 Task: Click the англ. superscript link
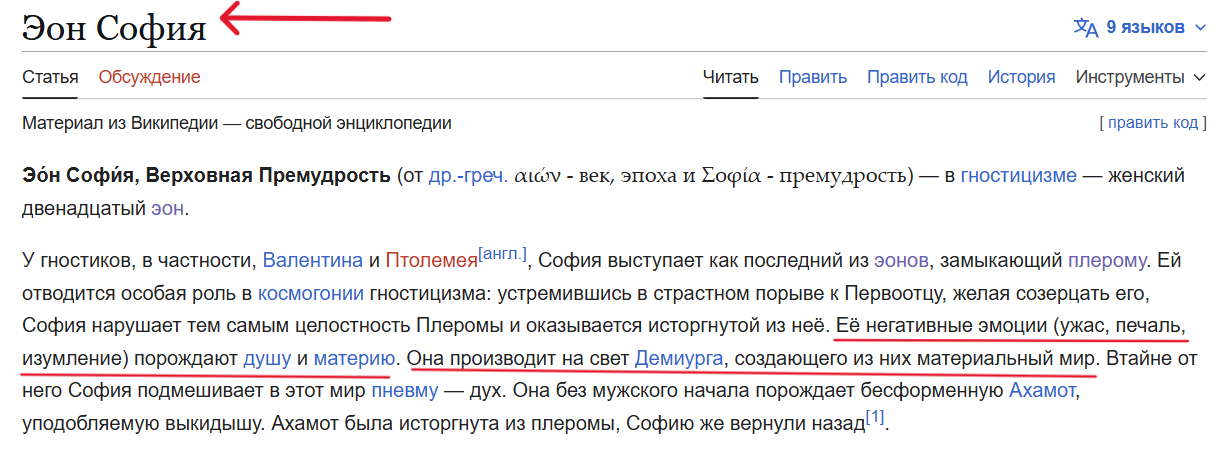(x=503, y=254)
